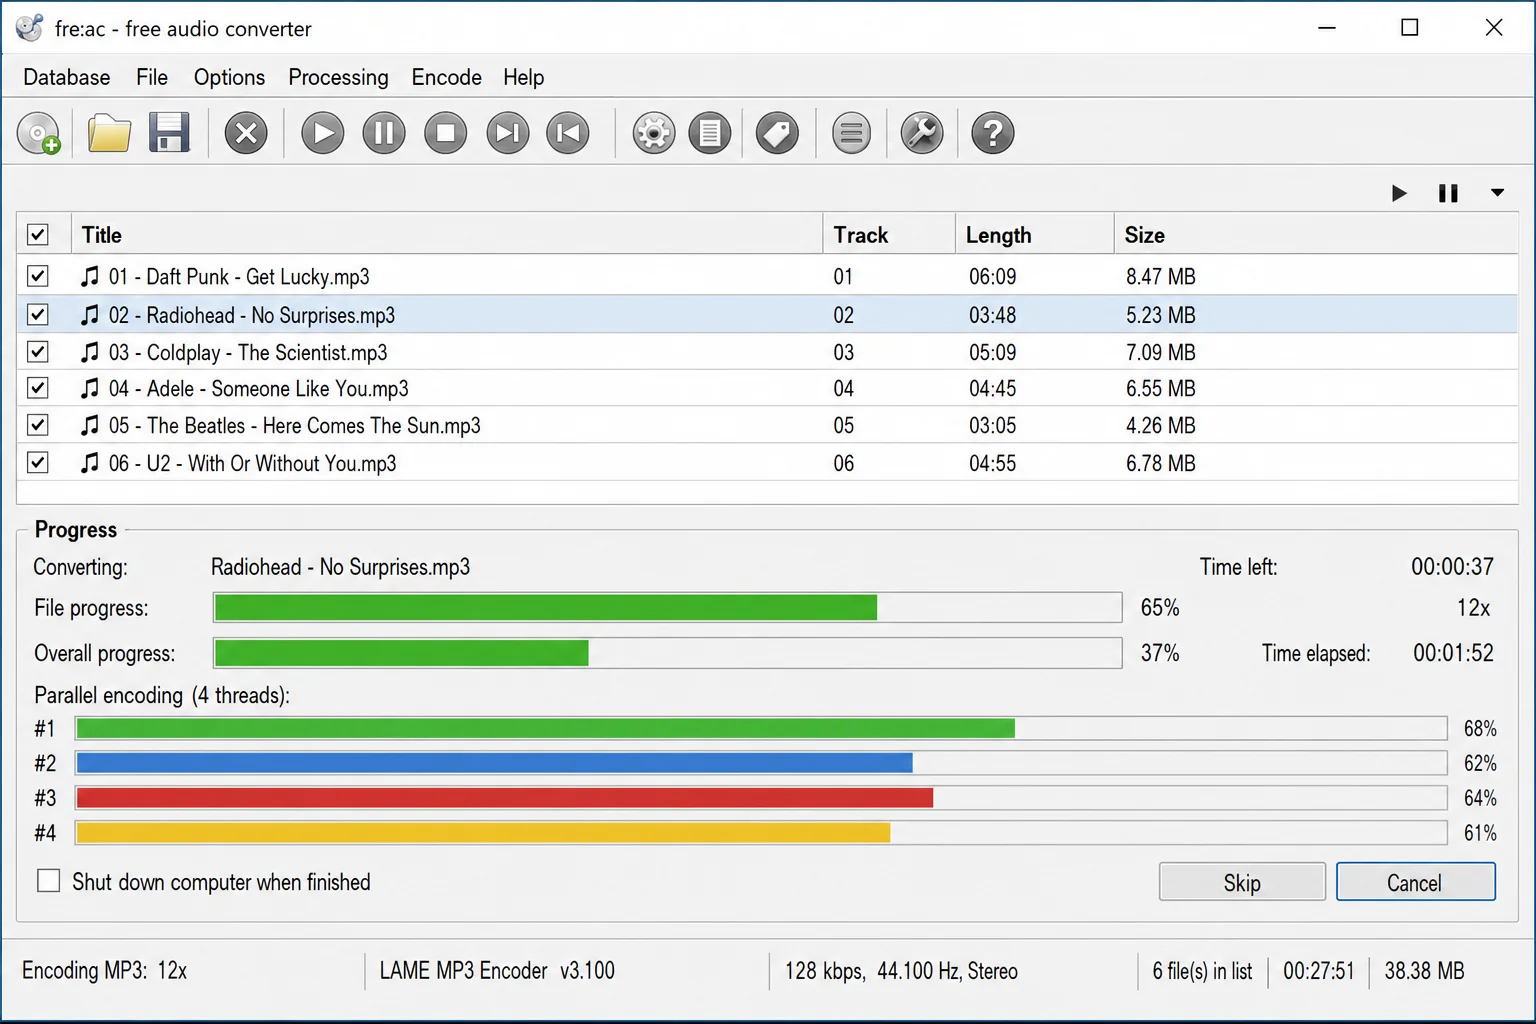Open the Processing menu
Image resolution: width=1536 pixels, height=1024 pixels.
[x=338, y=77]
